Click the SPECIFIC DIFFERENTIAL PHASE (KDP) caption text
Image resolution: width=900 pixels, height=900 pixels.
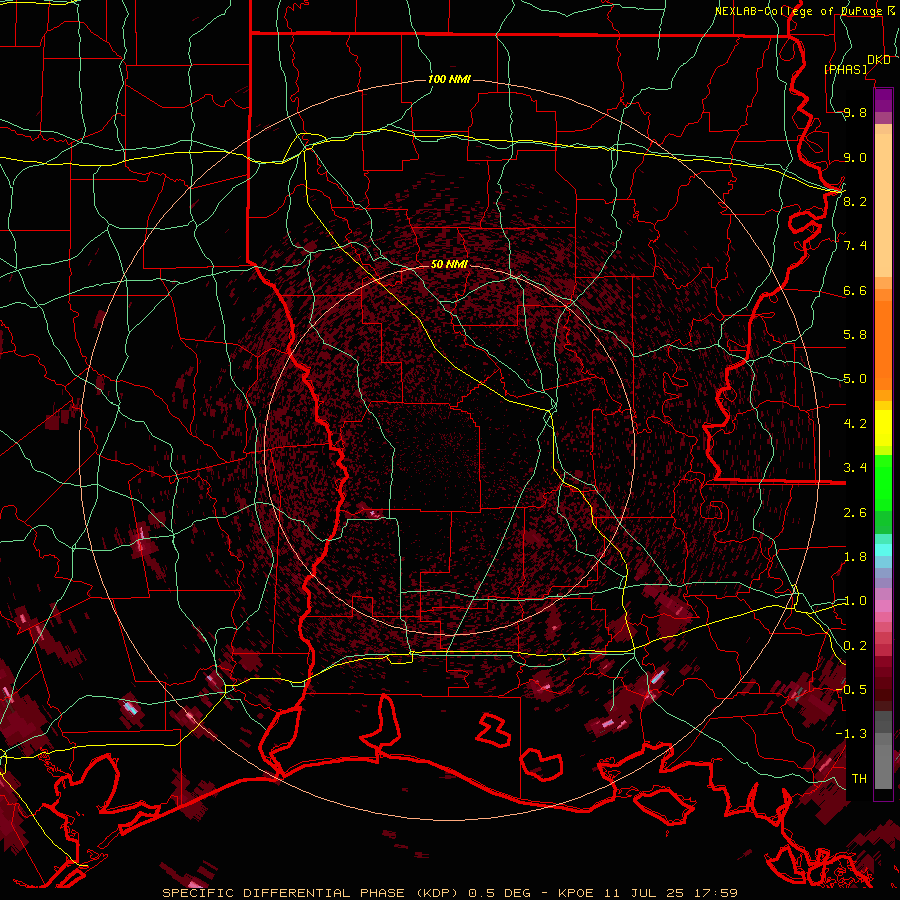(310, 893)
